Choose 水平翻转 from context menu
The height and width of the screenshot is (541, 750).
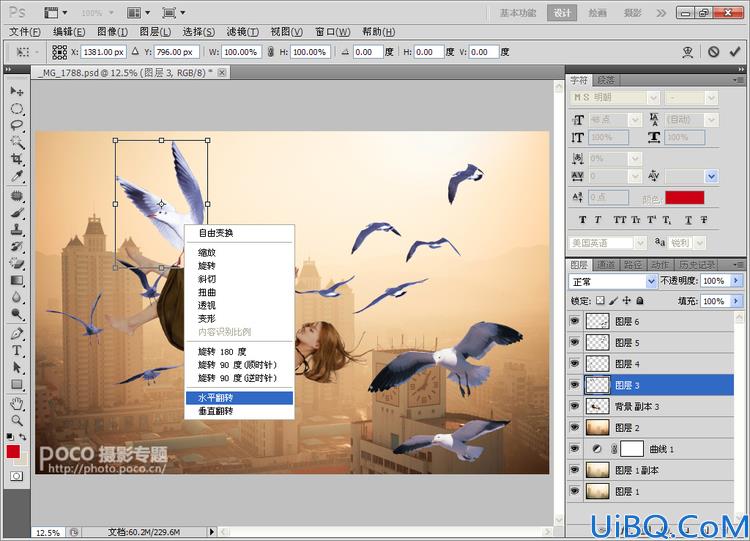(x=239, y=397)
